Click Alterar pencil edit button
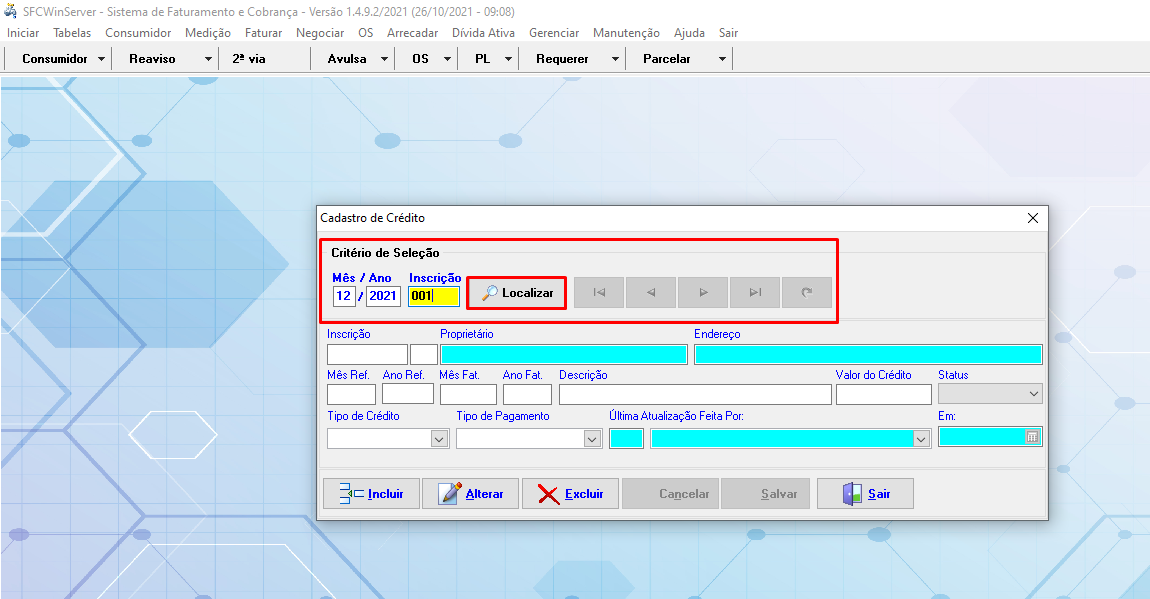Image resolution: width=1150 pixels, height=599 pixels. point(470,494)
